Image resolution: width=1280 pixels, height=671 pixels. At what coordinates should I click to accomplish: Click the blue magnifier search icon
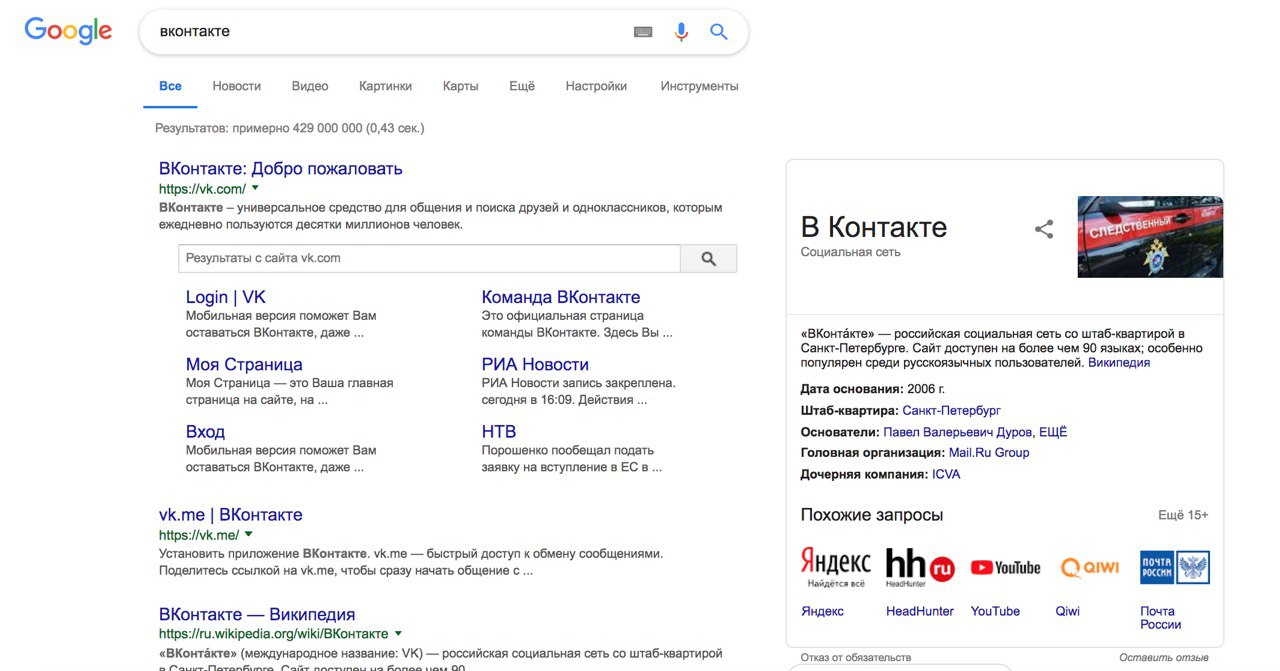(x=719, y=32)
